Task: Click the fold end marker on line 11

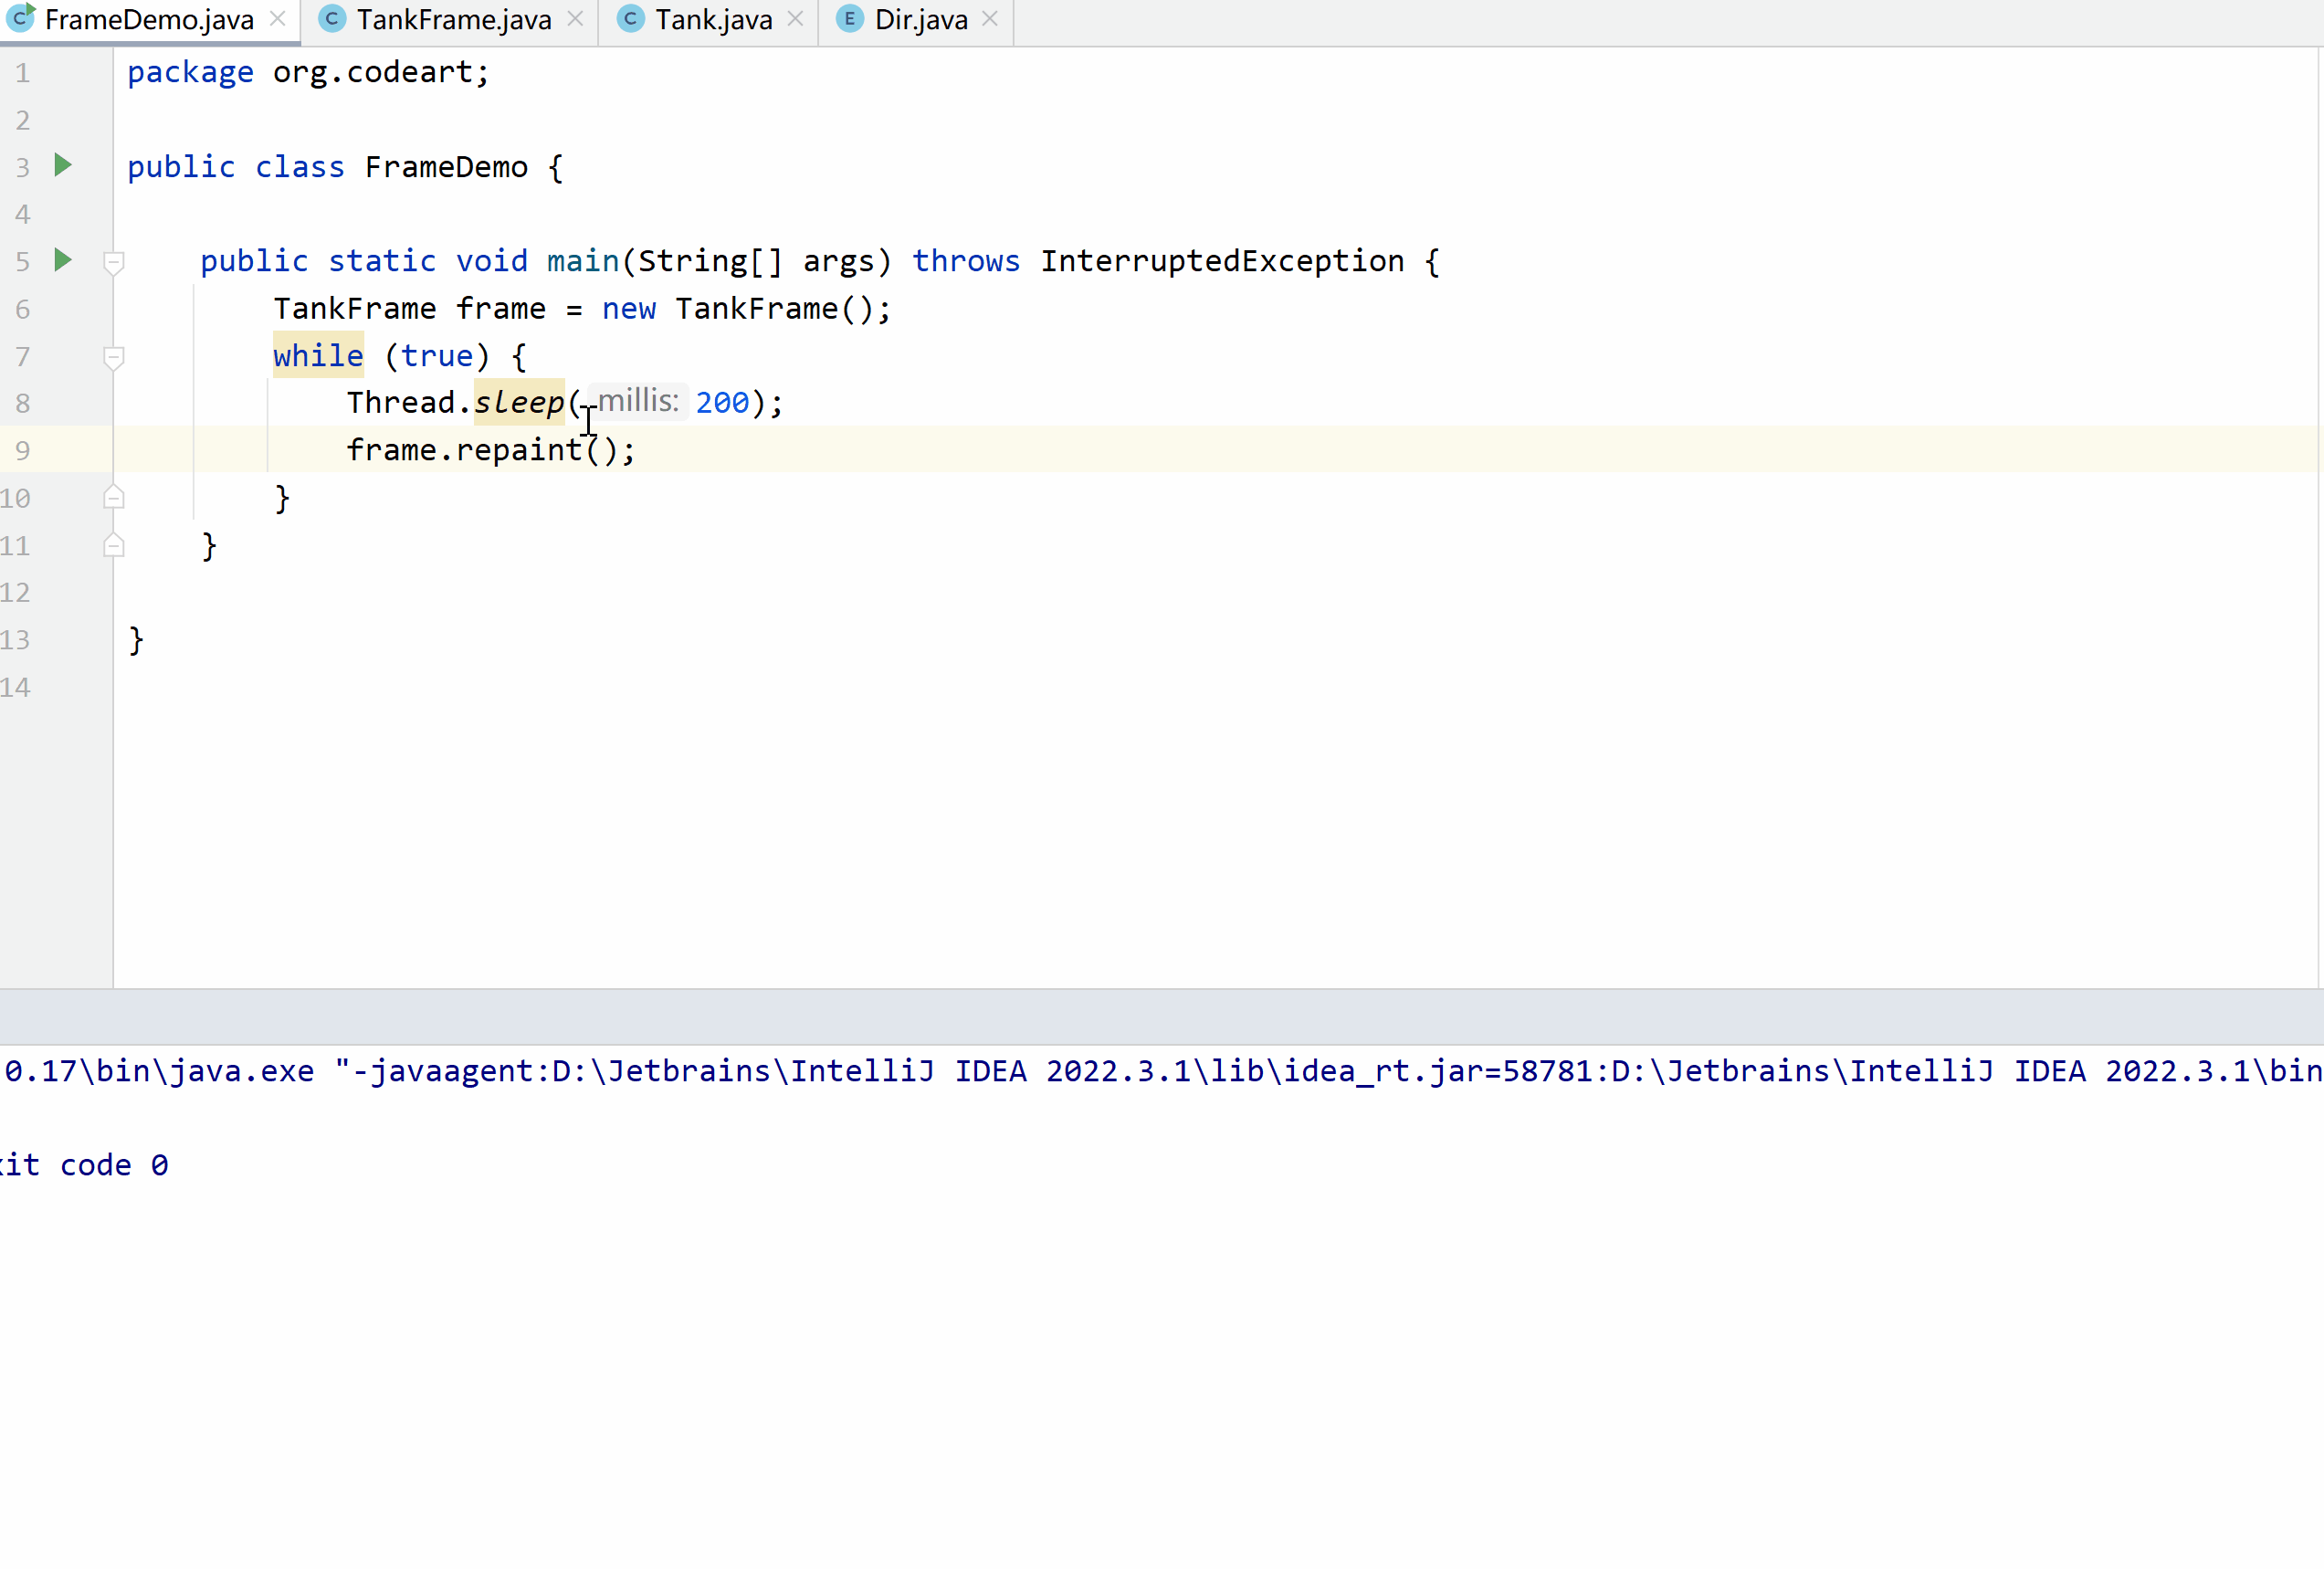Action: [114, 545]
